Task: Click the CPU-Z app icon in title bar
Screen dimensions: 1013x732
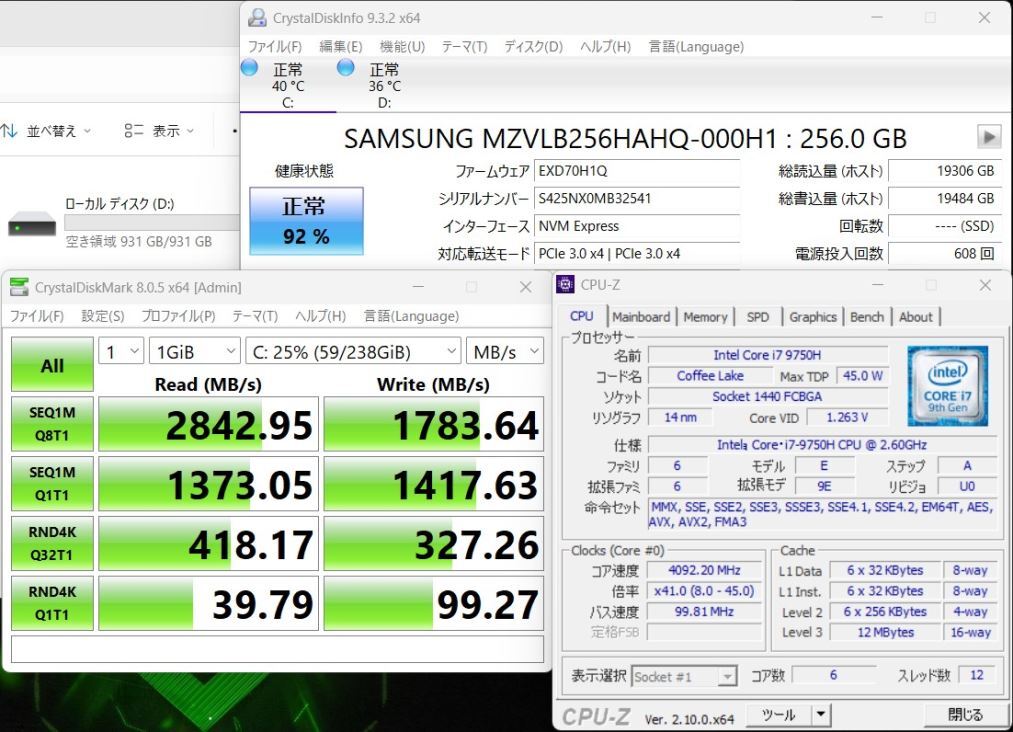Action: 565,284
